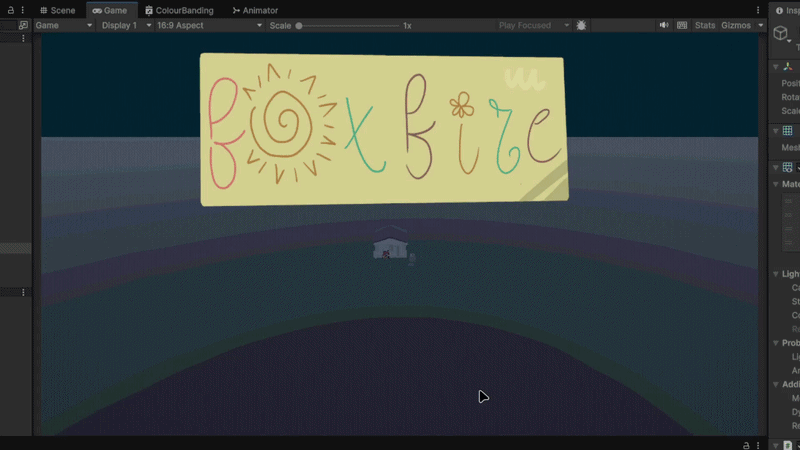Click the Transform axes icon in Inspector
The width and height of the screenshot is (800, 450).
coord(788,67)
